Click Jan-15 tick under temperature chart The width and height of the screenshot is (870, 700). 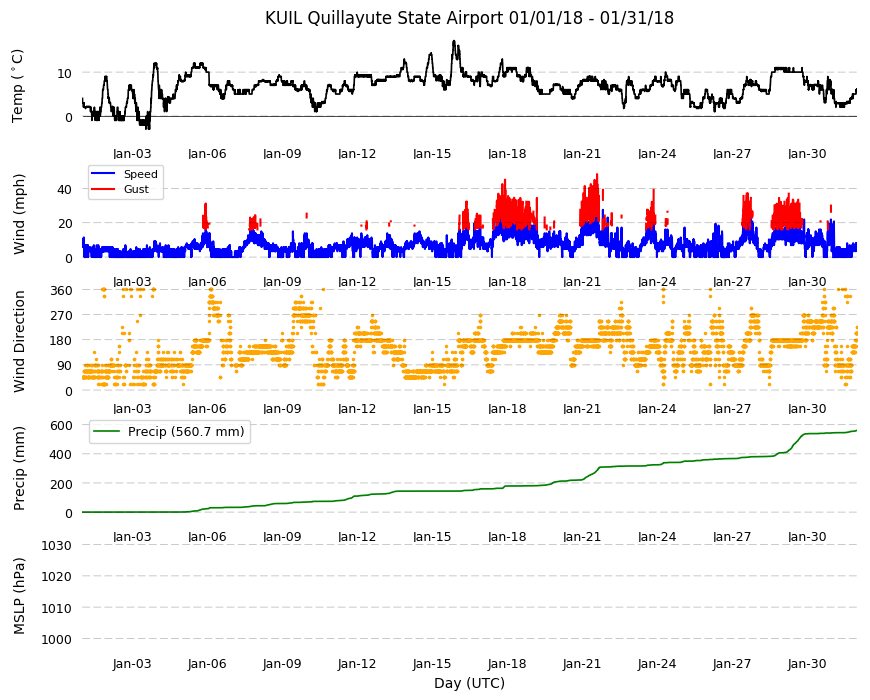tap(432, 154)
